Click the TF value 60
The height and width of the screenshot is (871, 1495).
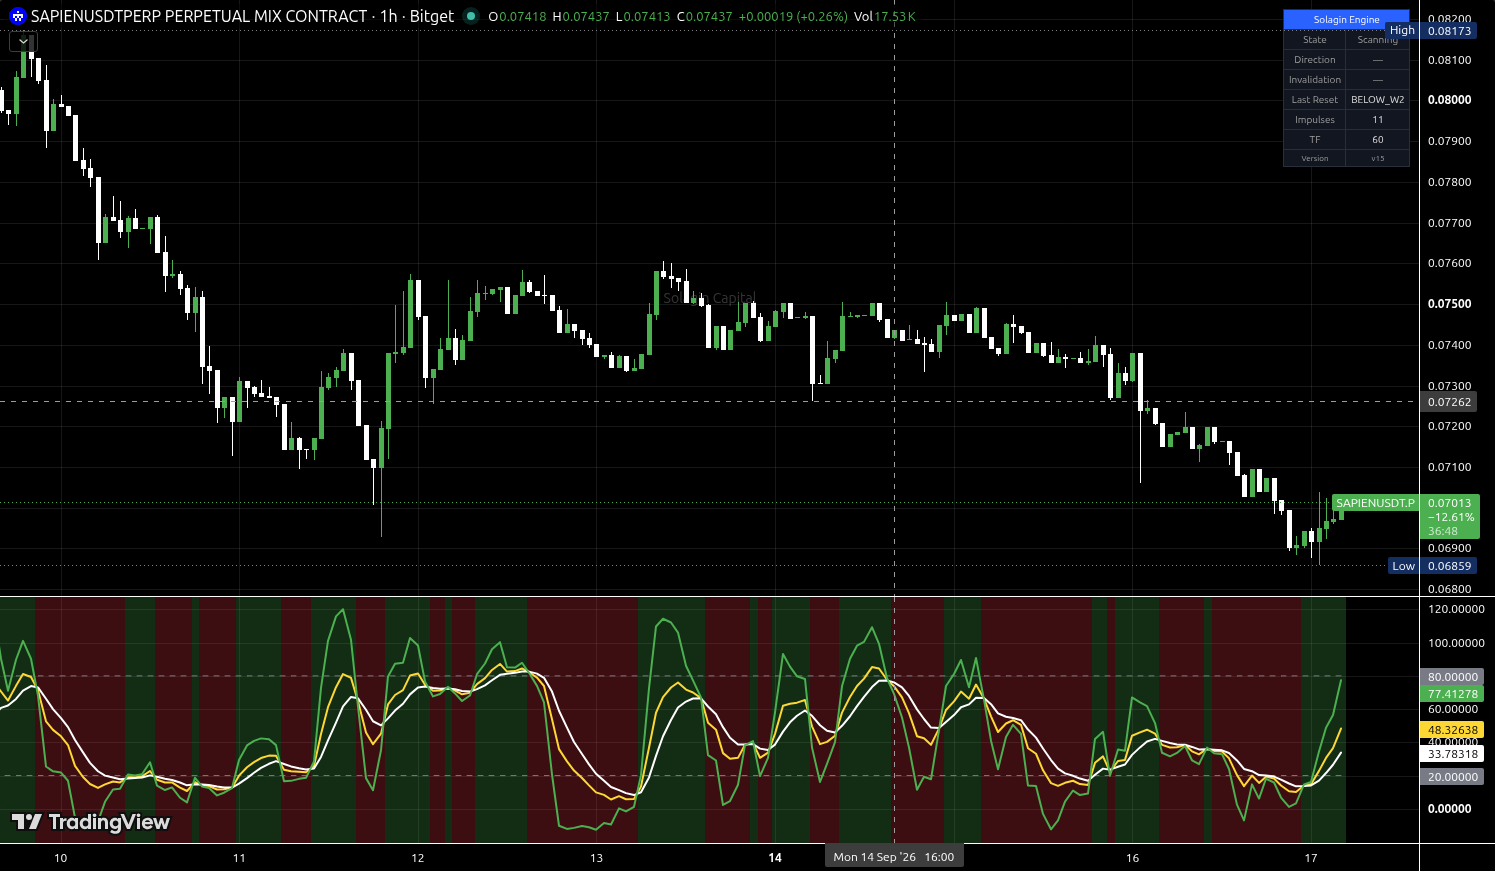(1377, 140)
